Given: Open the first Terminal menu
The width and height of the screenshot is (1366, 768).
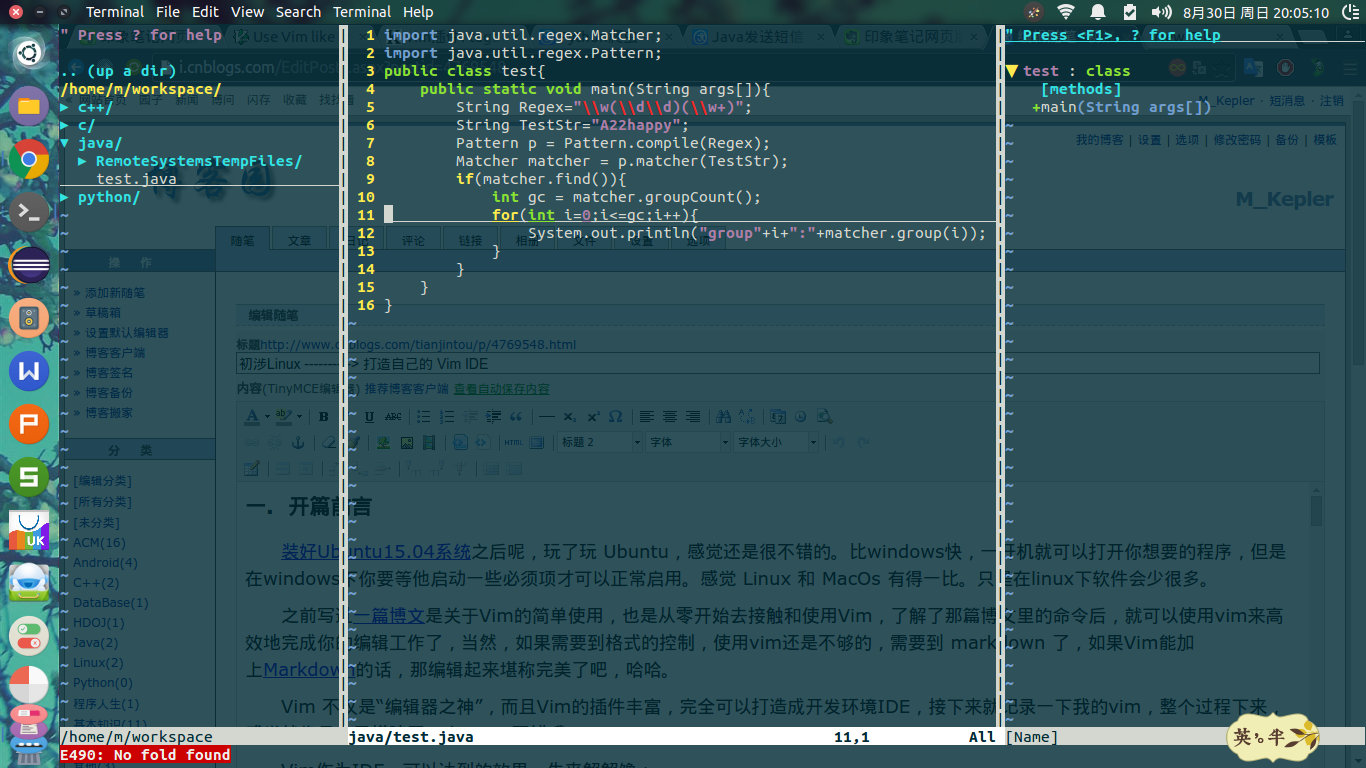Looking at the screenshot, I should (115, 12).
